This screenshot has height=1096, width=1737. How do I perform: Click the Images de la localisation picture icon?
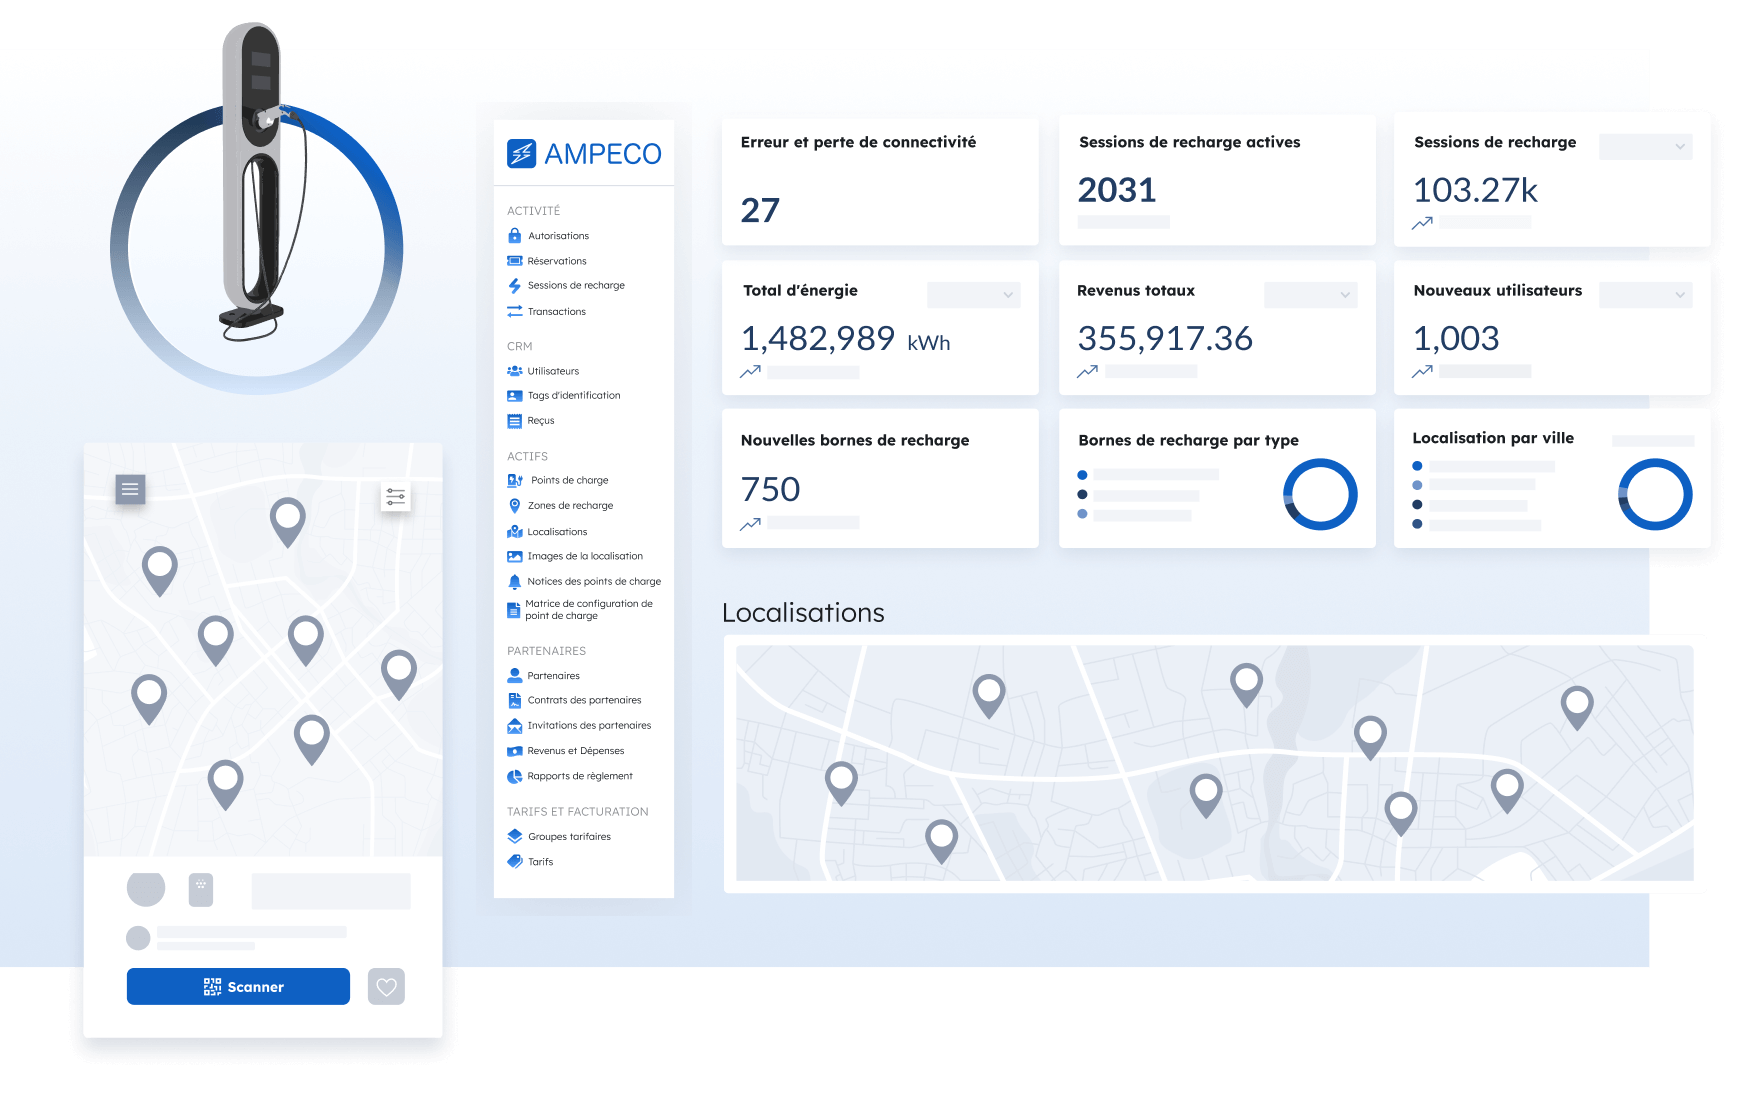coord(514,556)
